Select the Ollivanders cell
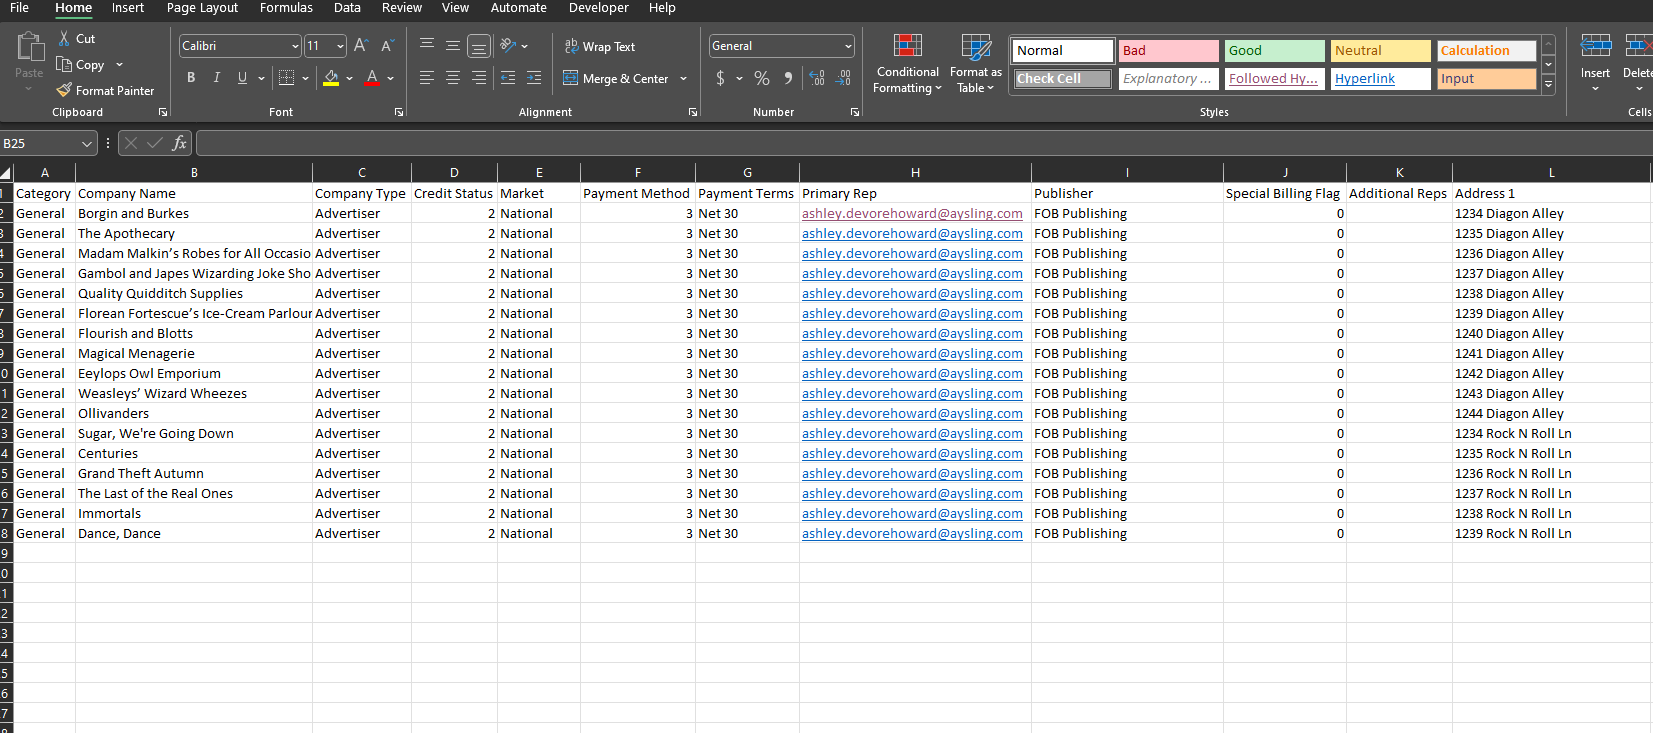Image resolution: width=1653 pixels, height=733 pixels. [x=194, y=413]
